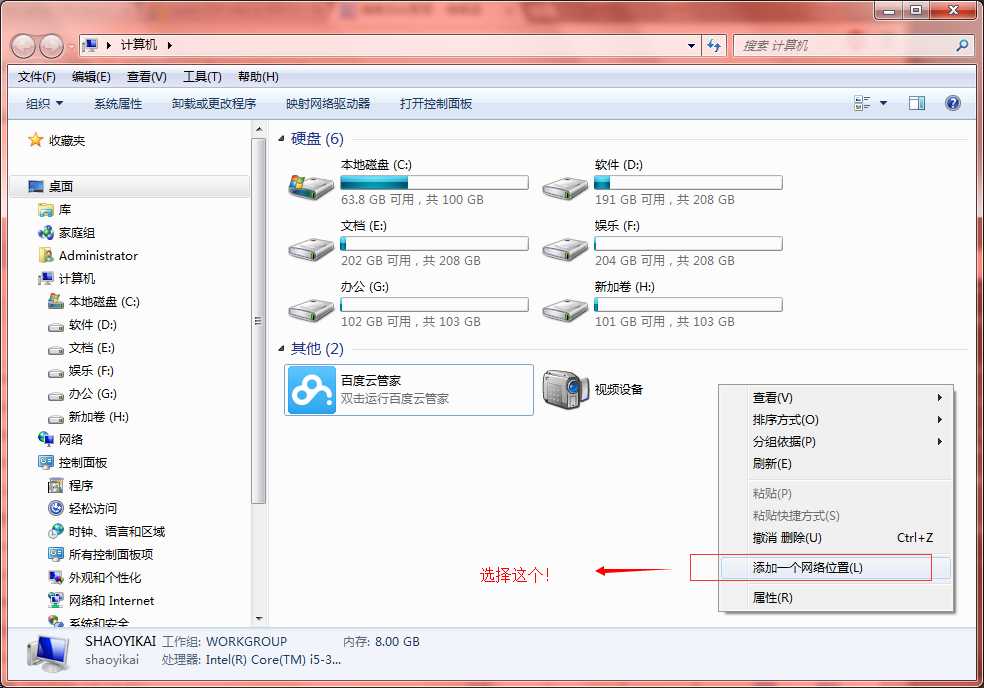This screenshot has width=984, height=688.
Task: Open the 娱乐 (F:) drive icon
Action: [x=565, y=249]
